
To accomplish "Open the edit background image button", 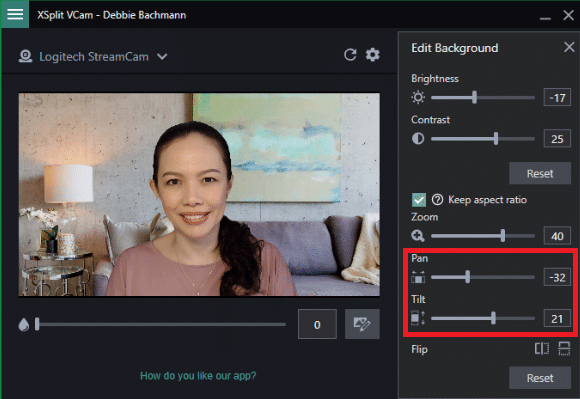I will (362, 324).
